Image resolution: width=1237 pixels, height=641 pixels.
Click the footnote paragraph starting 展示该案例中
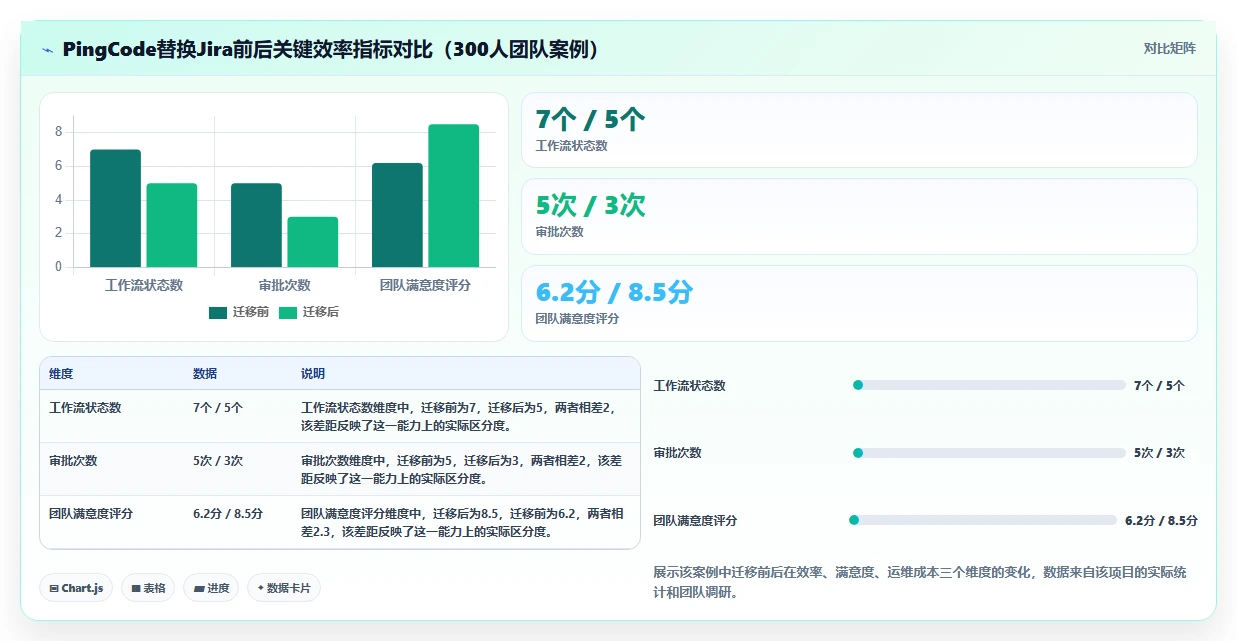coord(920,582)
